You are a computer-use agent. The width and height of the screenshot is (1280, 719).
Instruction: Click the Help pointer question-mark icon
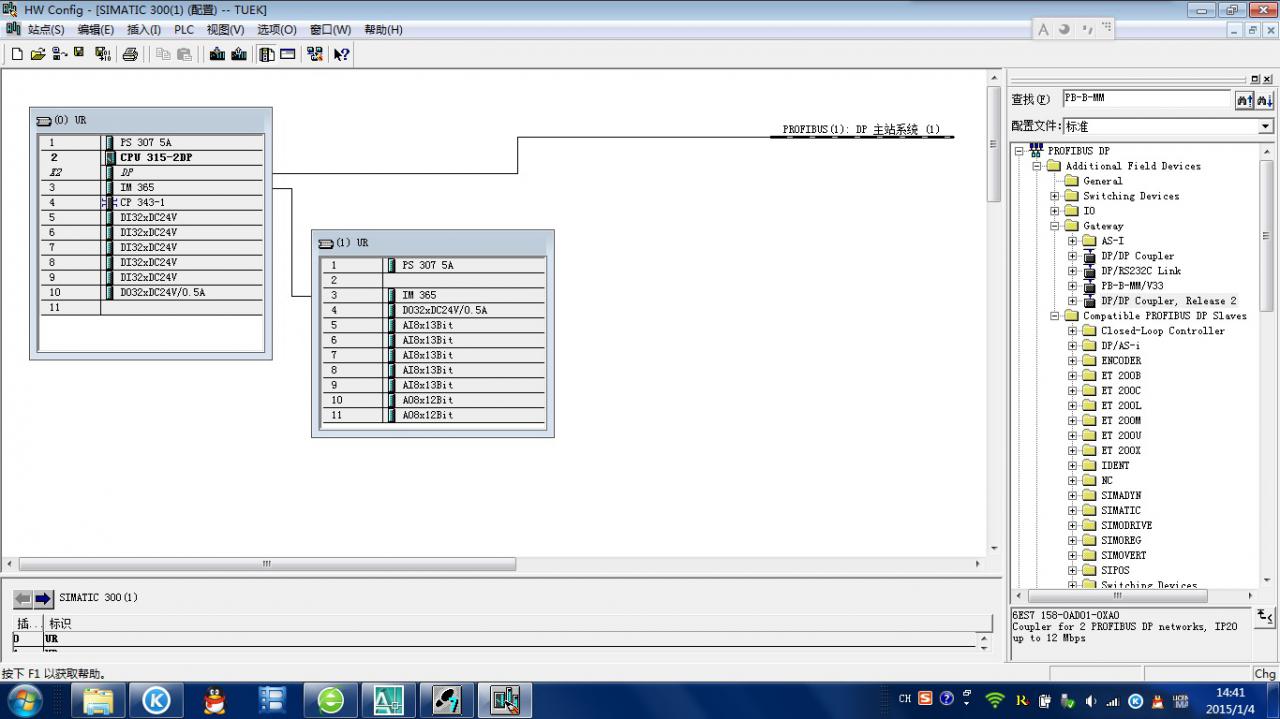(341, 54)
